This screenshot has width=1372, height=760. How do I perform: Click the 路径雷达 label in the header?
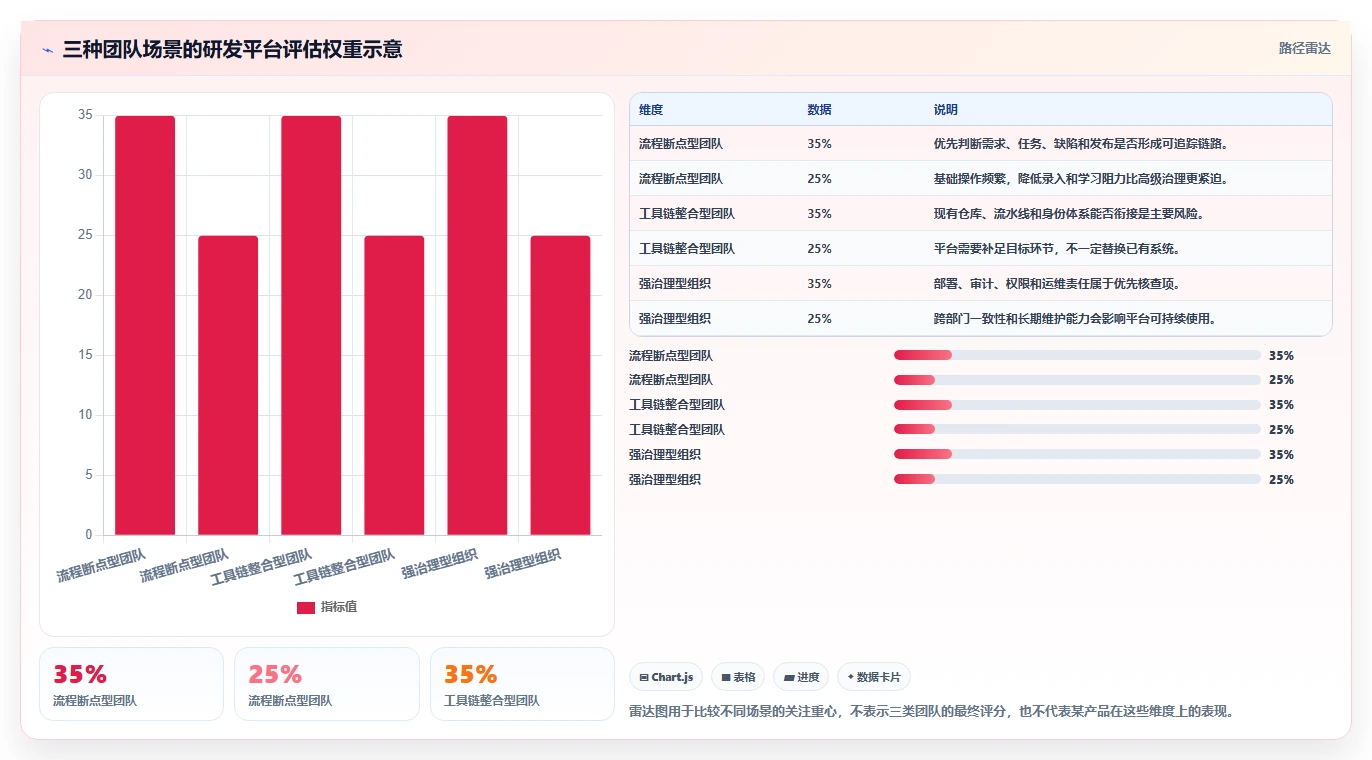click(1305, 48)
